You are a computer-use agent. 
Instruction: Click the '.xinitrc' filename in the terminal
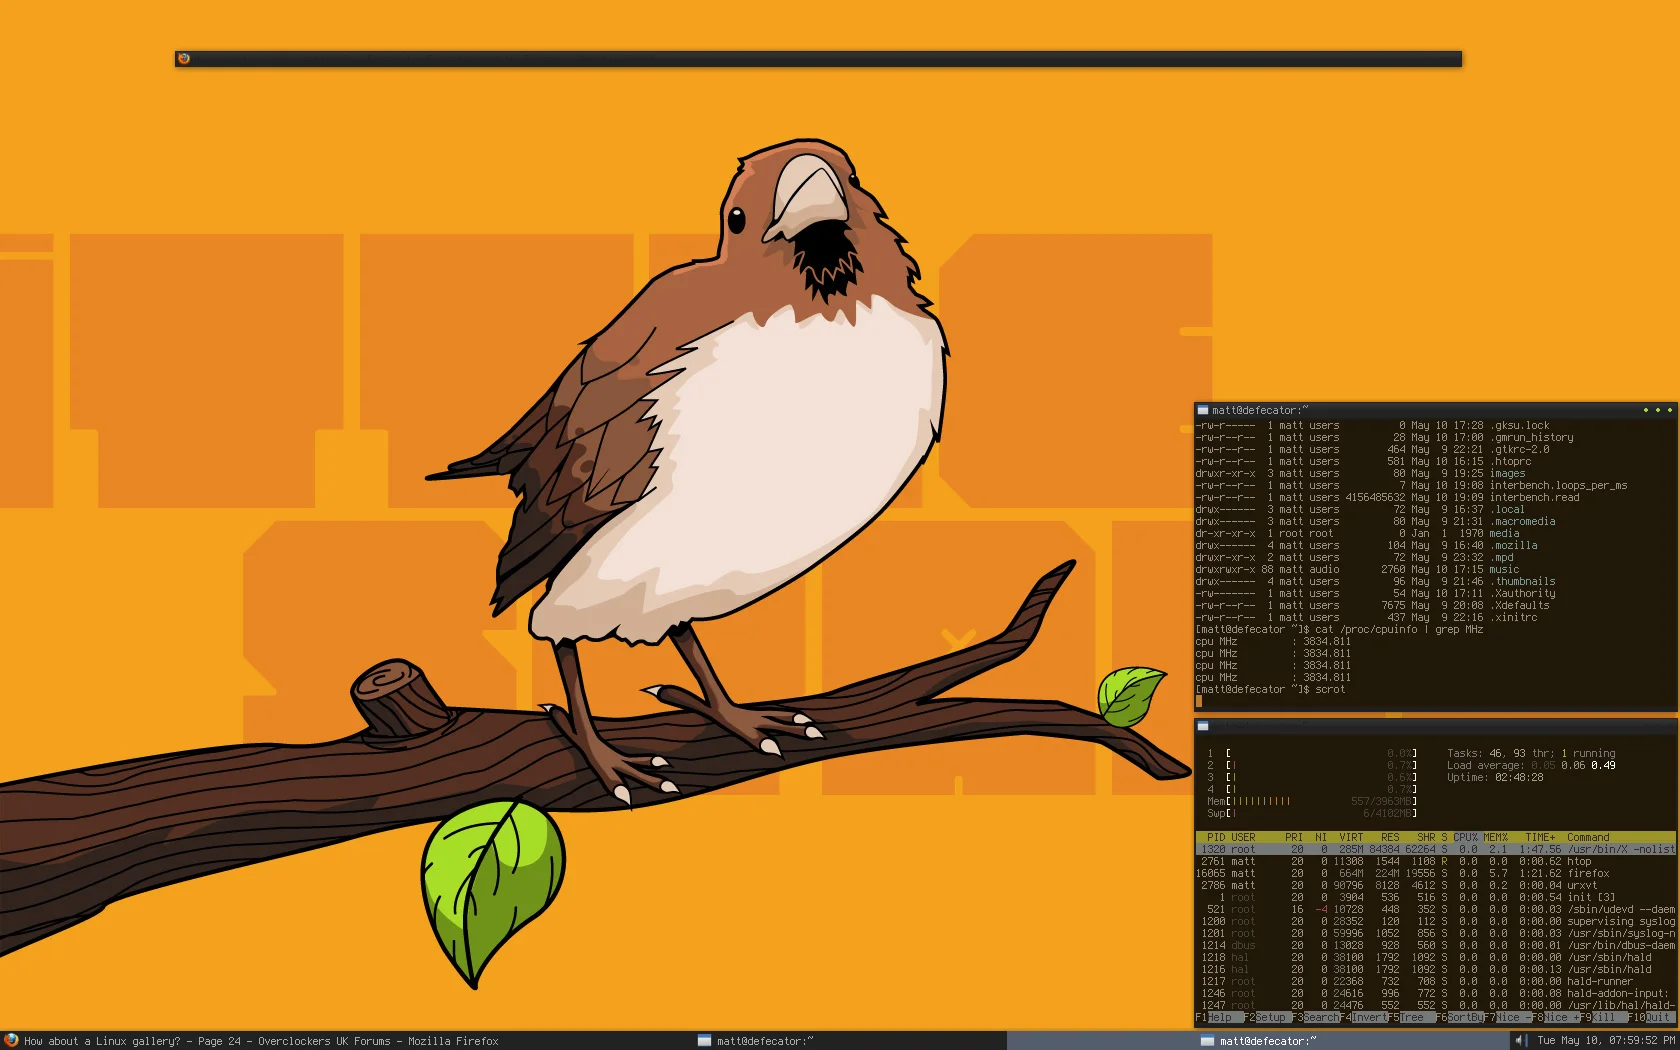coord(1513,617)
